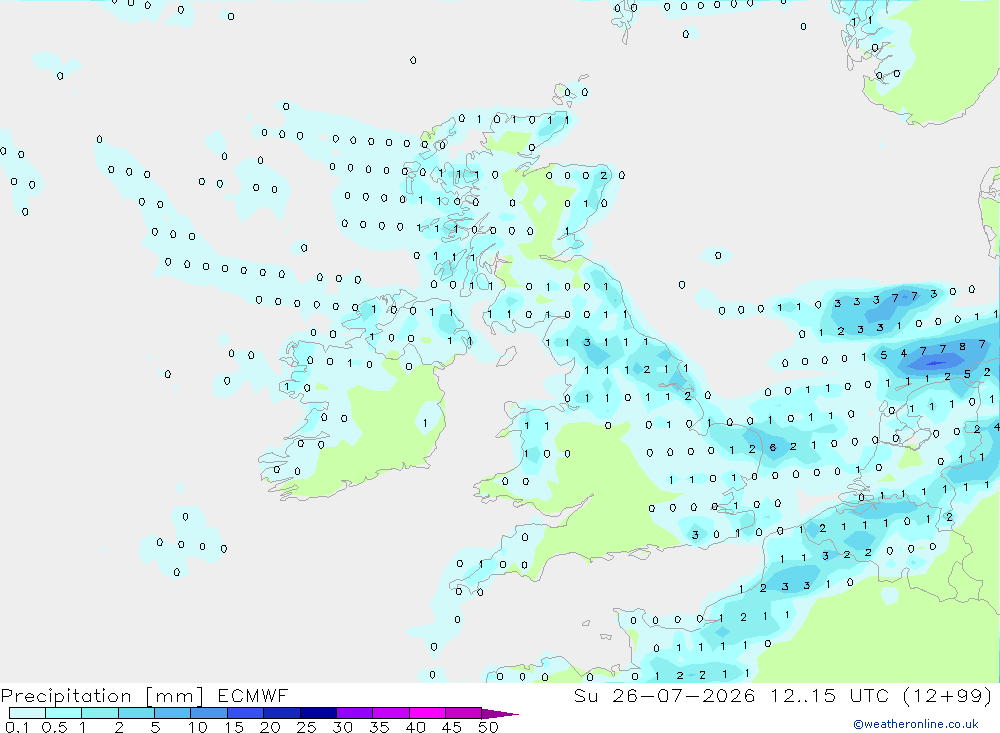Click the date text "26-07-2026"
The width and height of the screenshot is (1000, 733).
click(x=684, y=695)
